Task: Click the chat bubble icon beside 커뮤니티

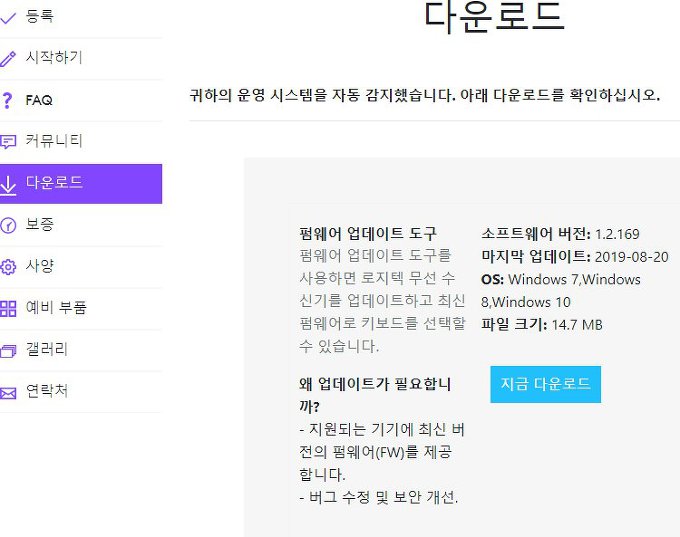Action: [8, 142]
